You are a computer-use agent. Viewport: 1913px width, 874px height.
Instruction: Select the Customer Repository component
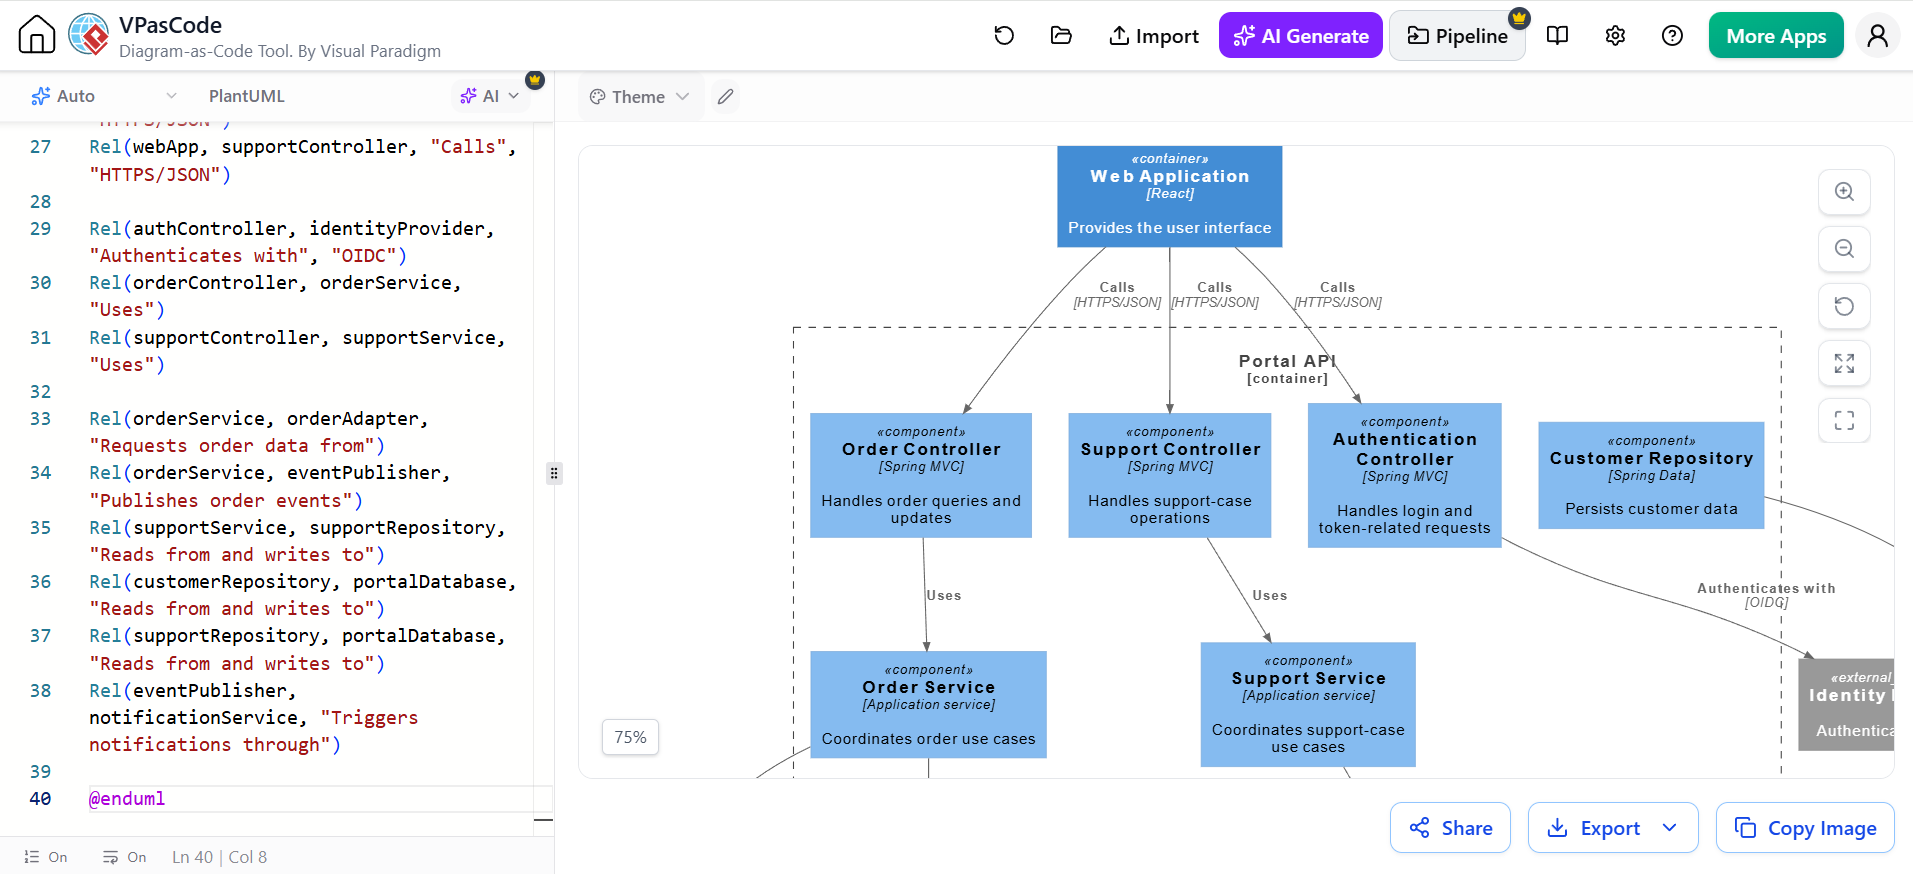pyautogui.click(x=1651, y=475)
